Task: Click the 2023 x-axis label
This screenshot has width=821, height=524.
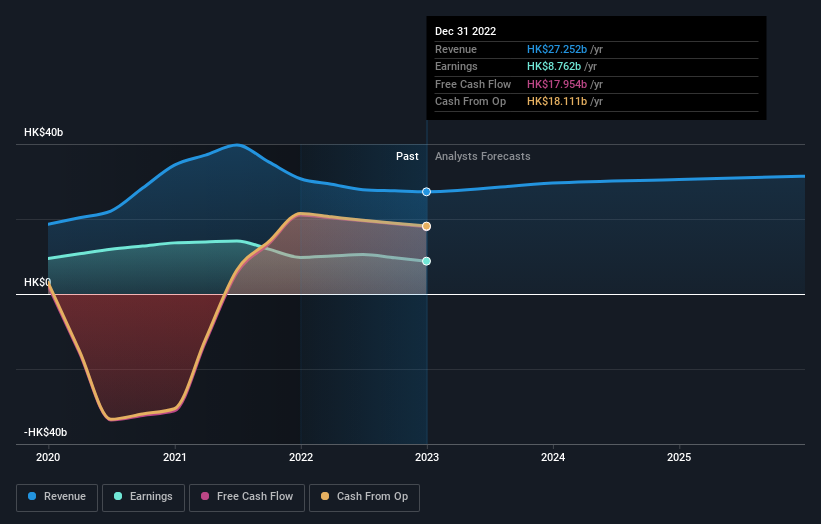Action: click(x=427, y=458)
